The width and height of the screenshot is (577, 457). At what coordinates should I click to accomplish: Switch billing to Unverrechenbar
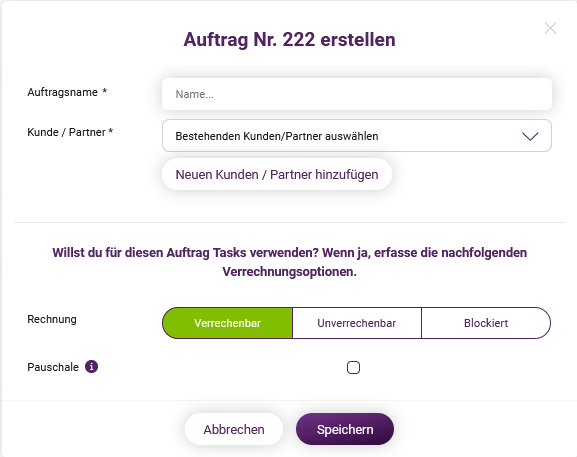357,323
